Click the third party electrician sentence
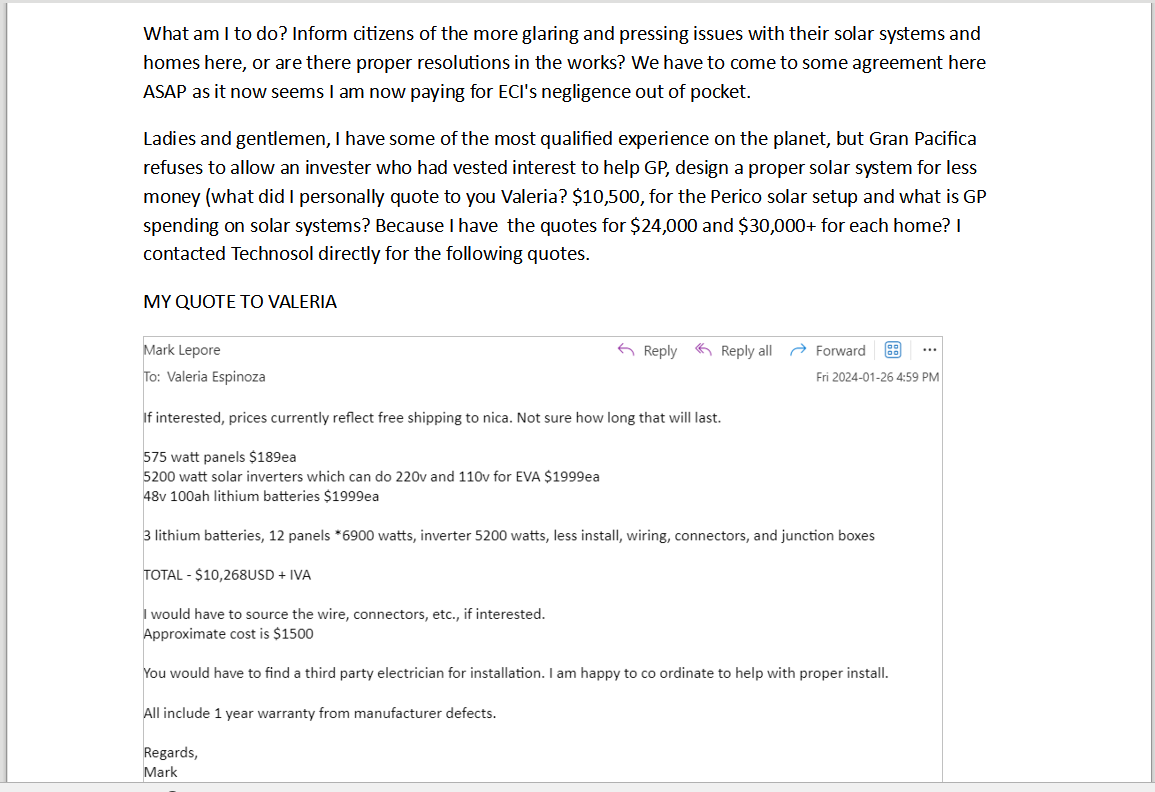 coord(515,673)
